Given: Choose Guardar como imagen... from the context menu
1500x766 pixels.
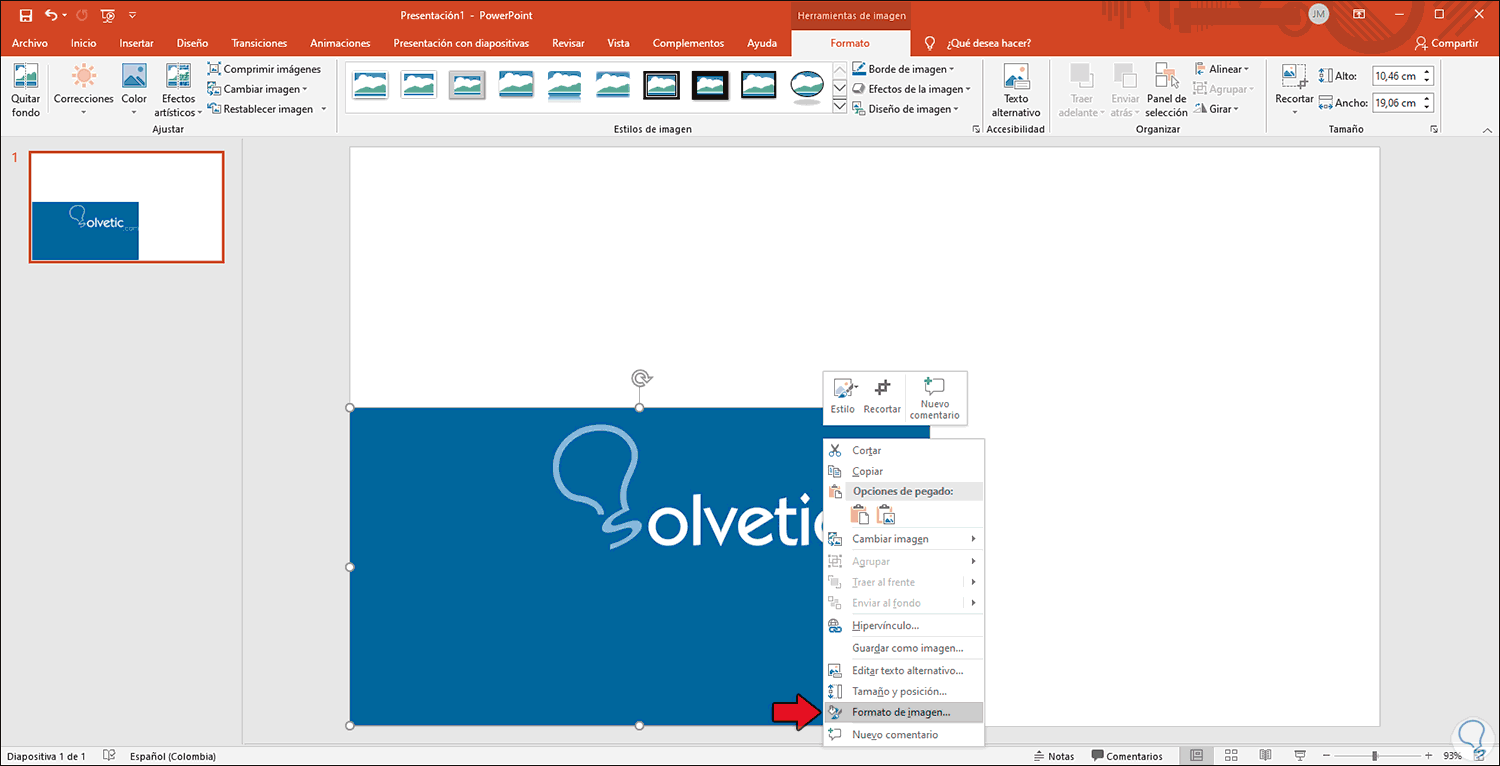Looking at the screenshot, I should [904, 648].
